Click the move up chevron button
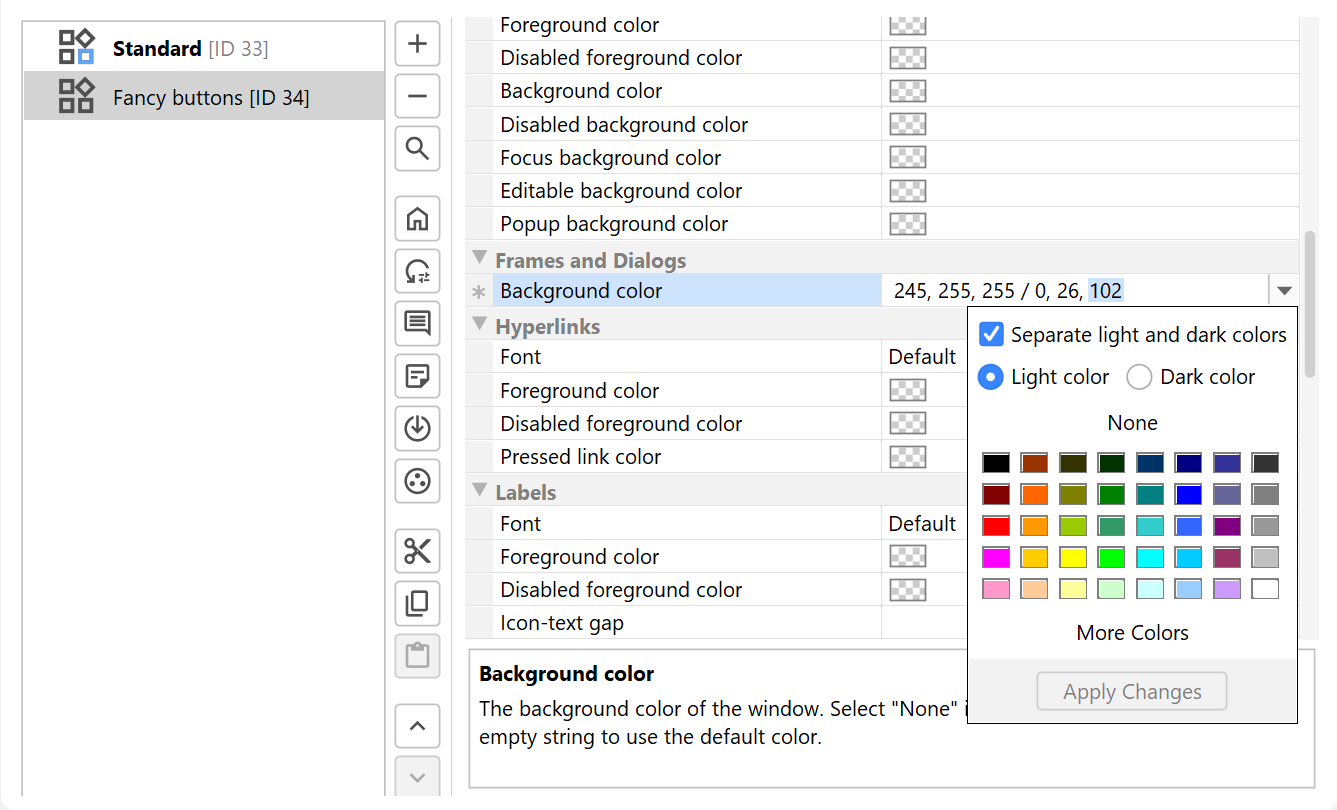 [x=418, y=726]
